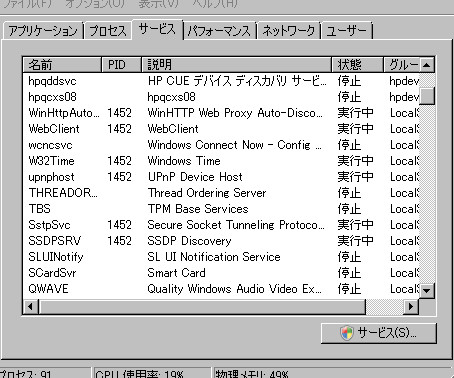This screenshot has width=454, height=378.
Task: Click 停止 status in the hpqddsvc row
Action: pos(349,81)
